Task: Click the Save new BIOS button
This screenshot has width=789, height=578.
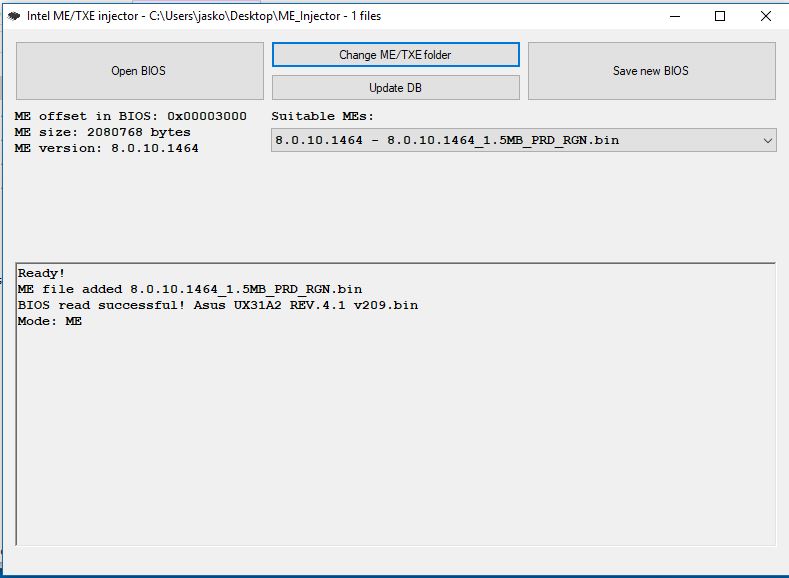Action: click(x=652, y=71)
